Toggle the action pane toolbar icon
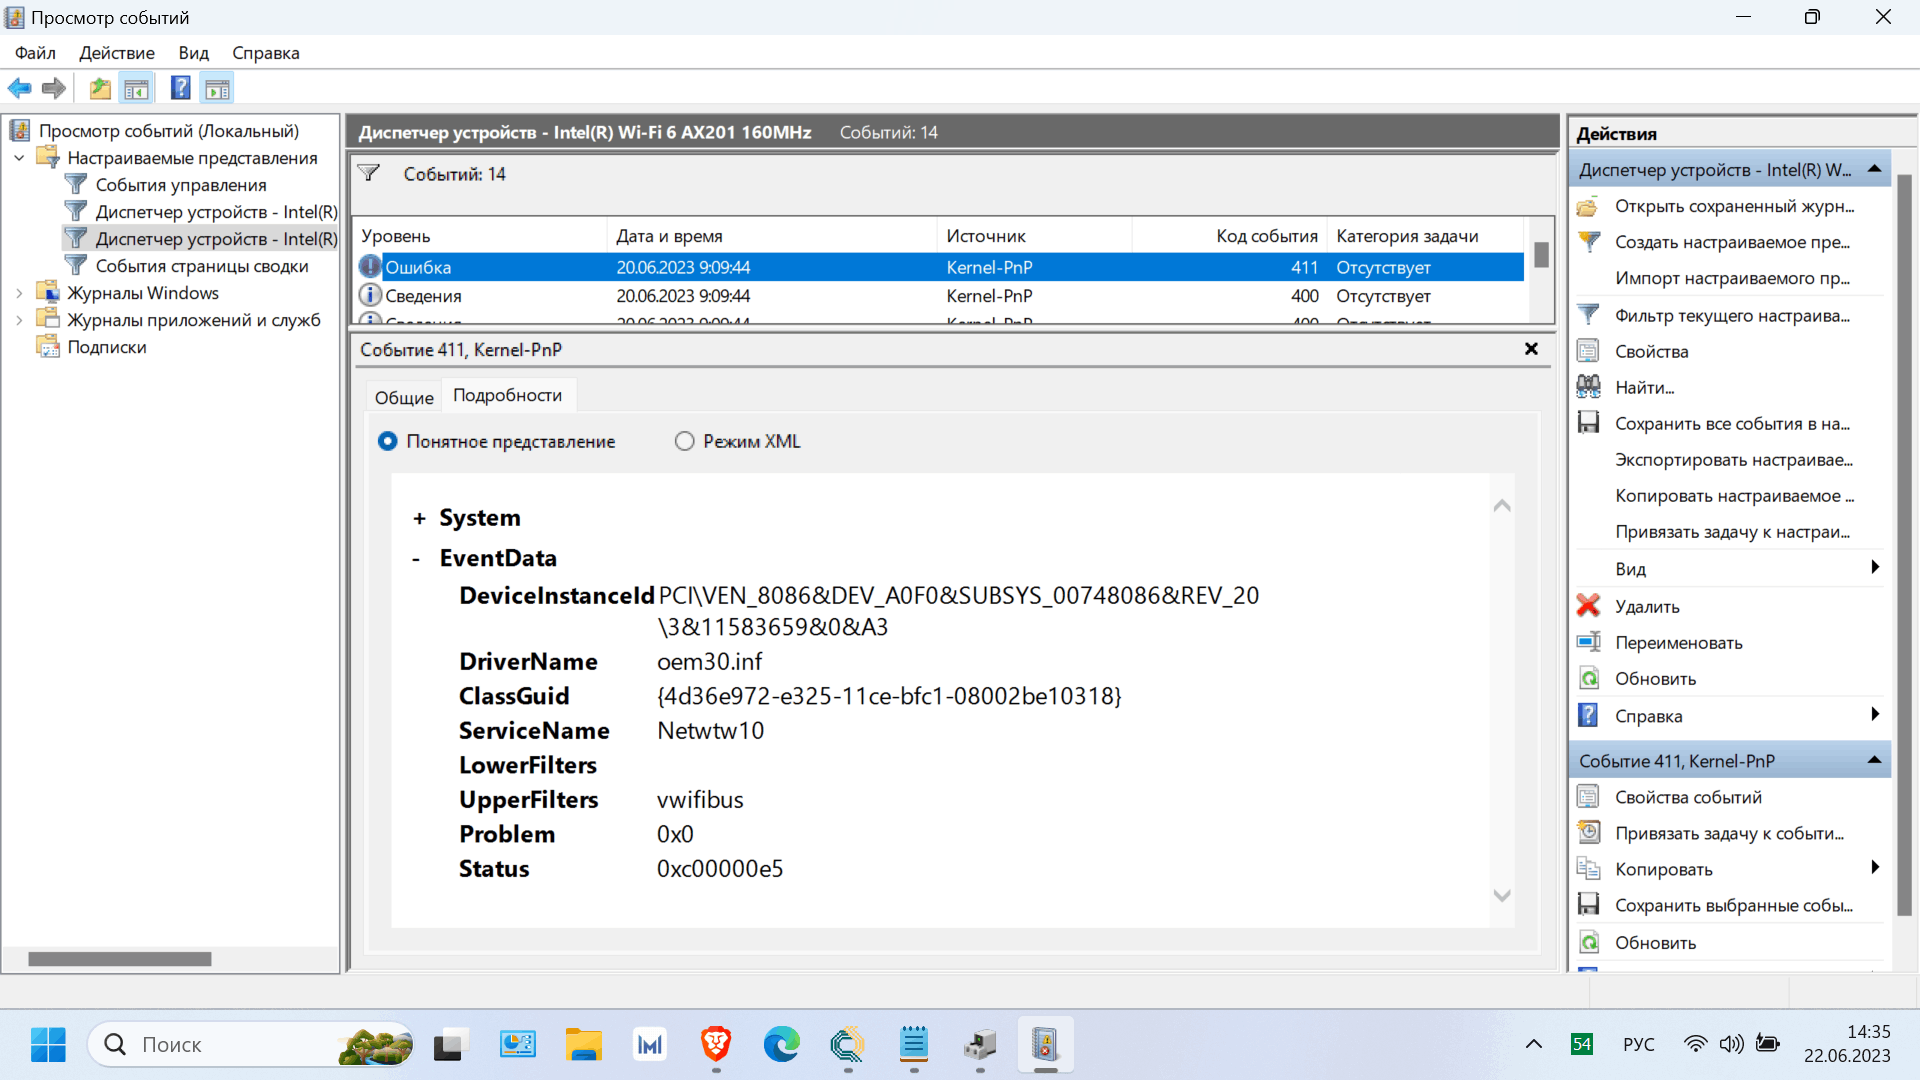This screenshot has height=1080, width=1920. pos(217,89)
